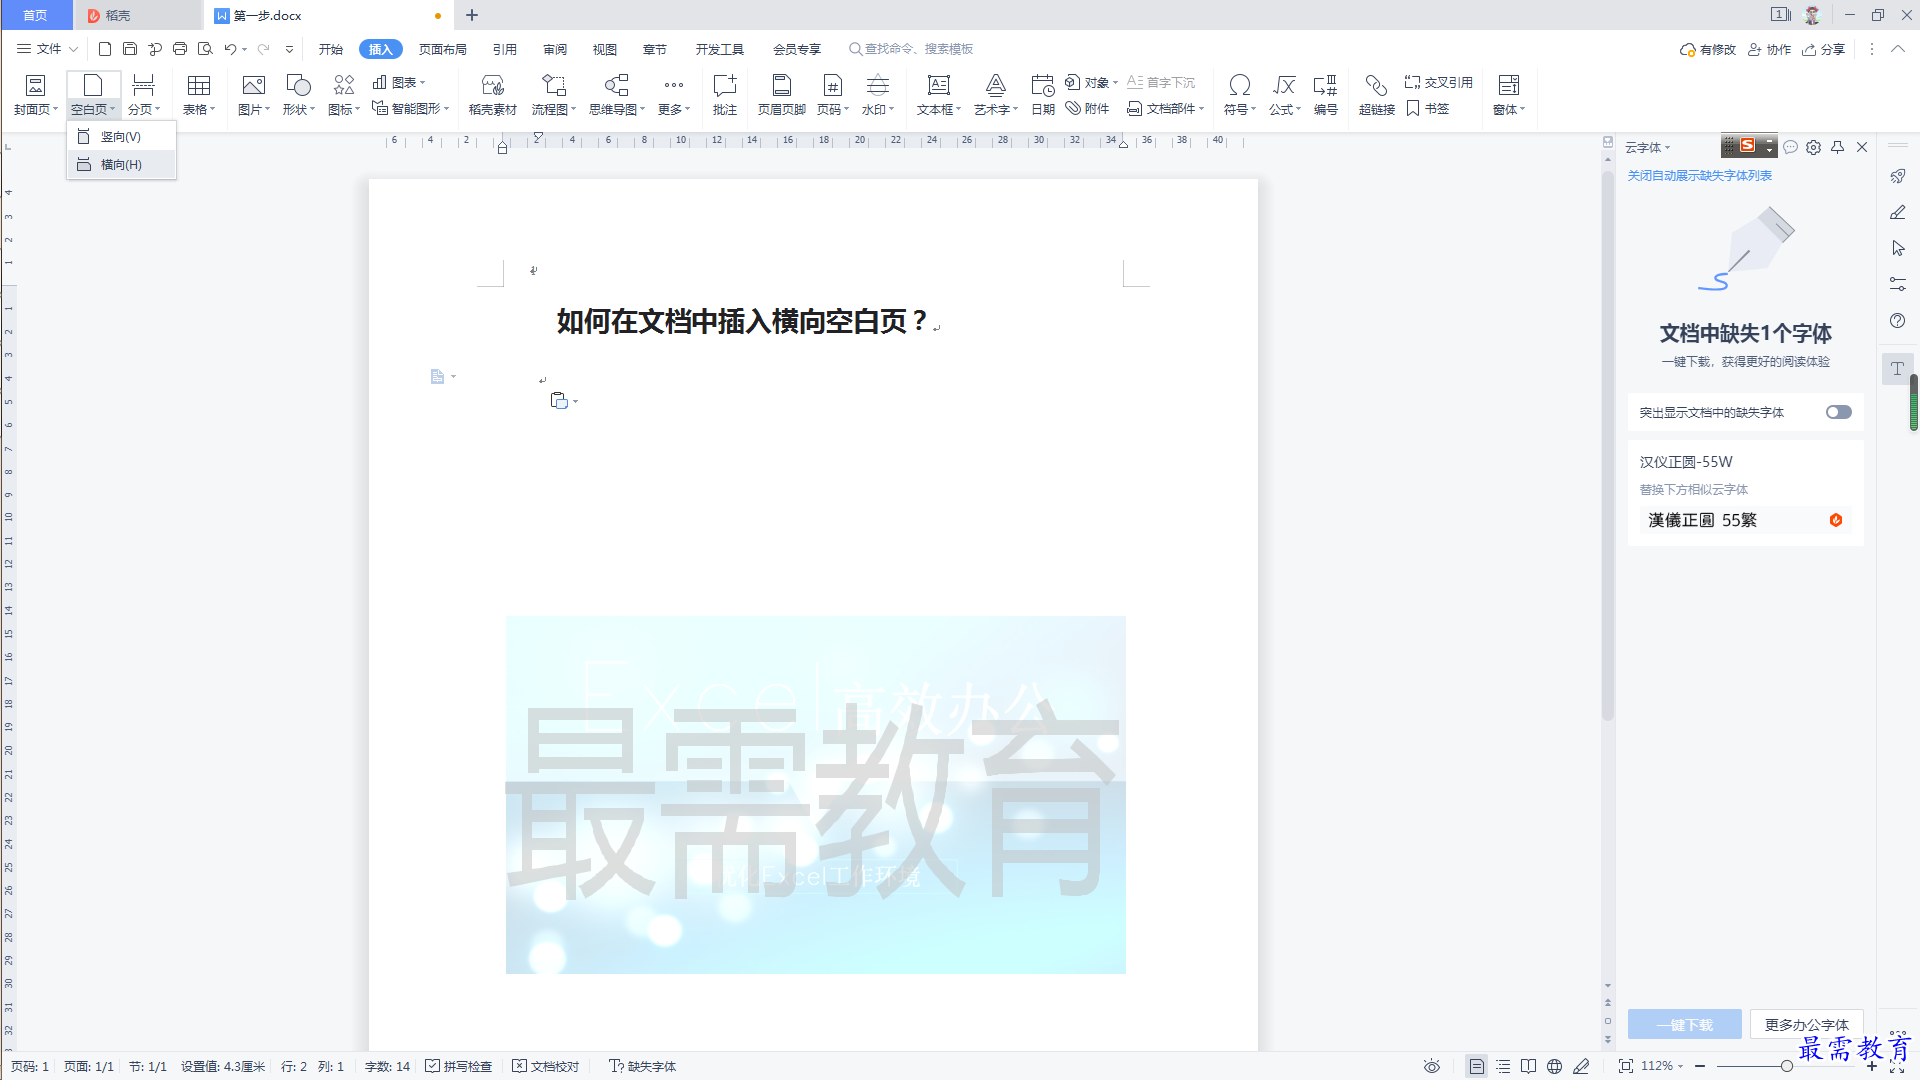The width and height of the screenshot is (1920, 1080).
Task: Toggle 拼写检查 spell check in status bar
Action: [459, 1066]
